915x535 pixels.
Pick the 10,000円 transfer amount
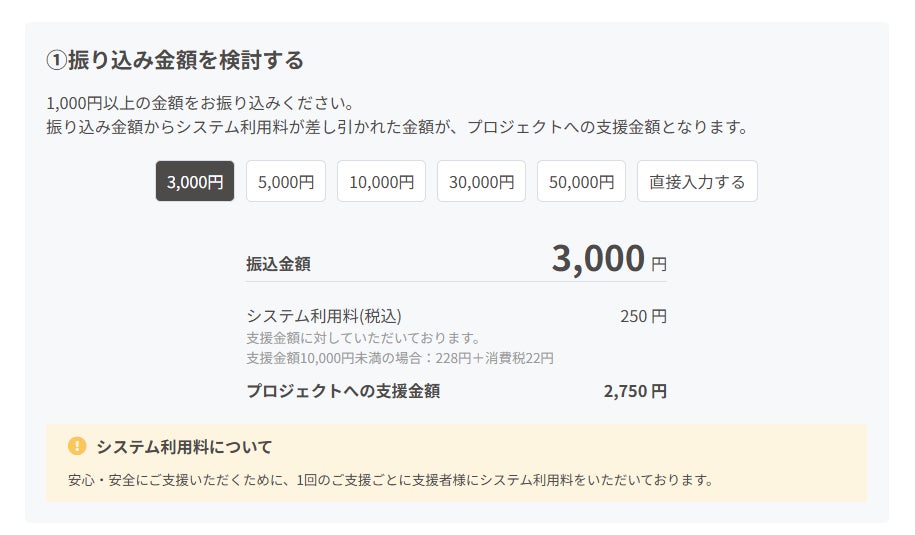pyautogui.click(x=382, y=181)
